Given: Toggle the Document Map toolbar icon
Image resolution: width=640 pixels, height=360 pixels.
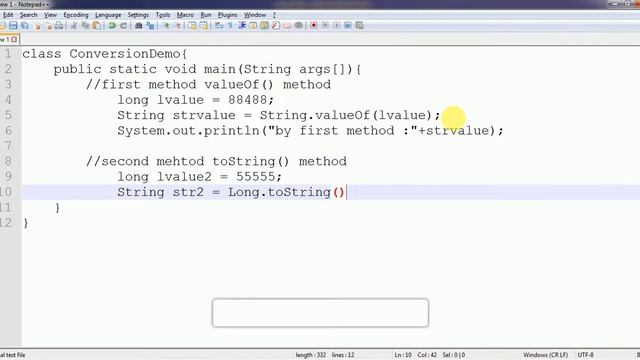Looking at the screenshot, I should point(264,26).
